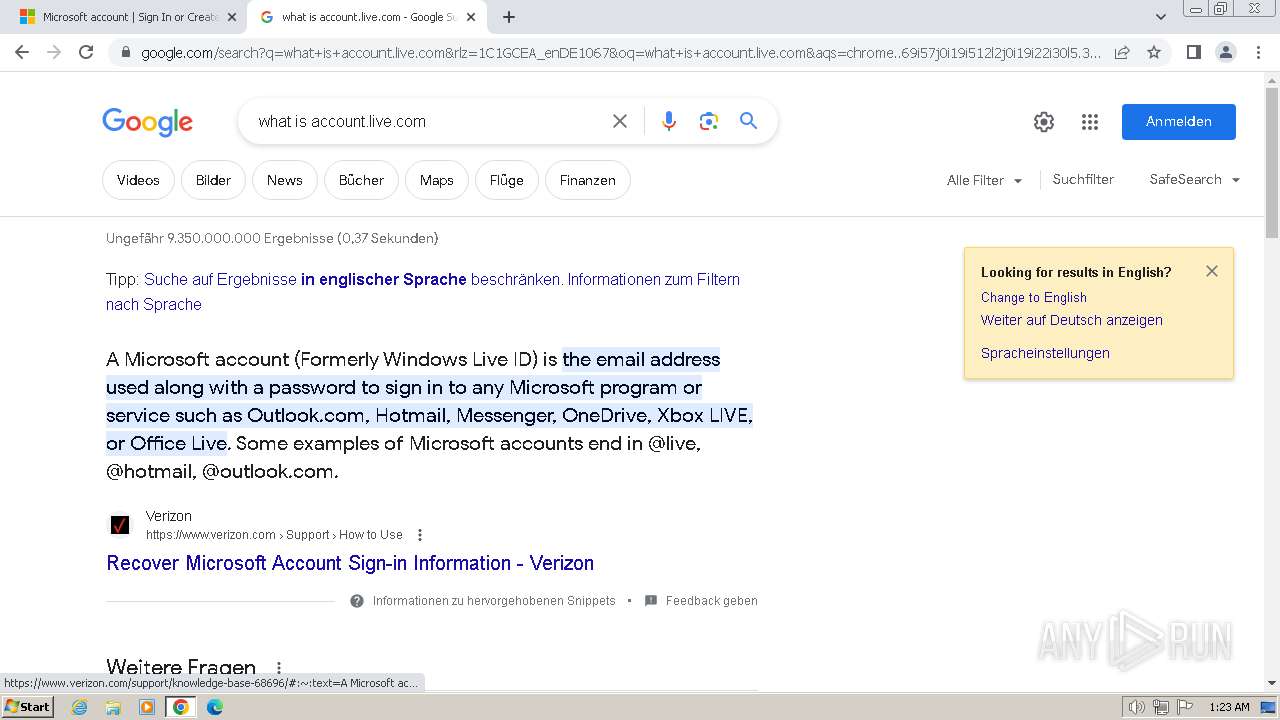Open info about featured snippets
1280x720 pixels.
[484, 601]
